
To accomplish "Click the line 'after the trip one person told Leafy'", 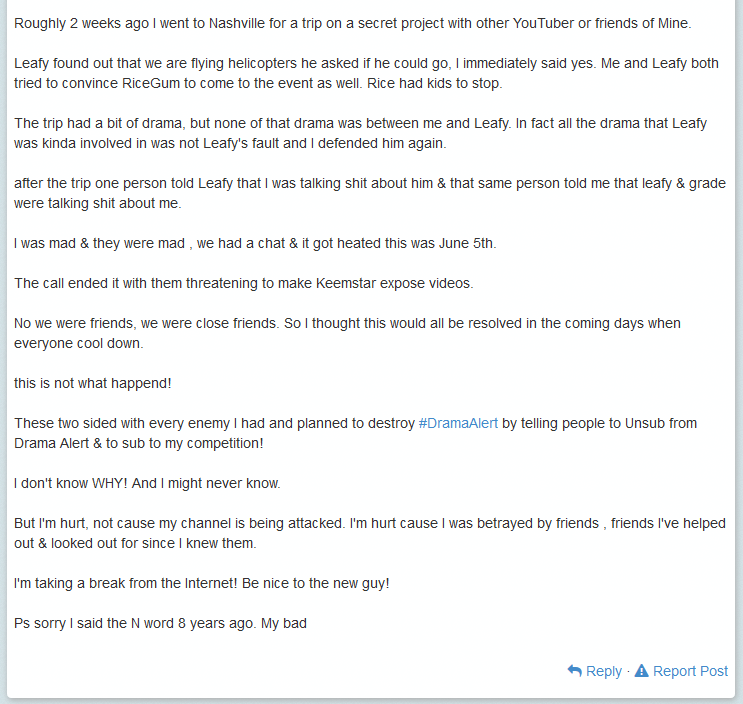I will [x=370, y=183].
